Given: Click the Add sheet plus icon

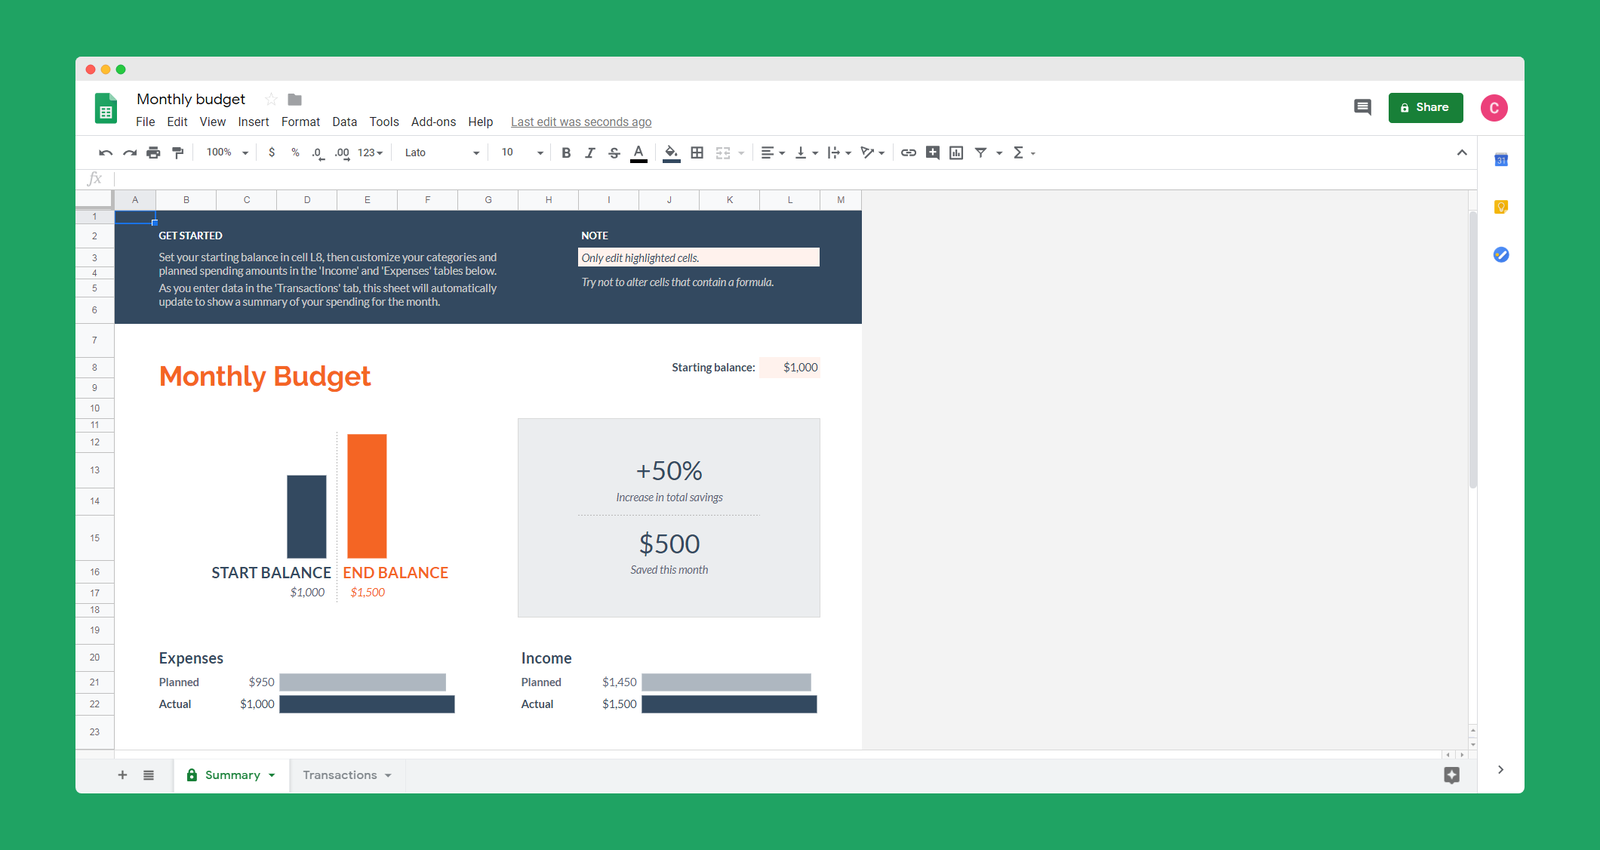Looking at the screenshot, I should pyautogui.click(x=122, y=775).
